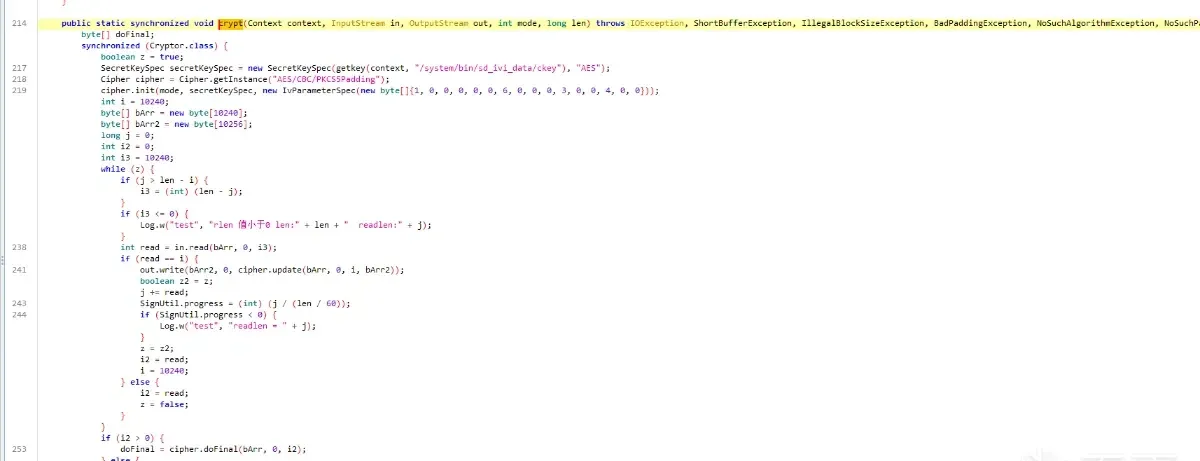1200x461 pixels.
Task: Click cipher.init call on line 219
Action: (x=130, y=90)
